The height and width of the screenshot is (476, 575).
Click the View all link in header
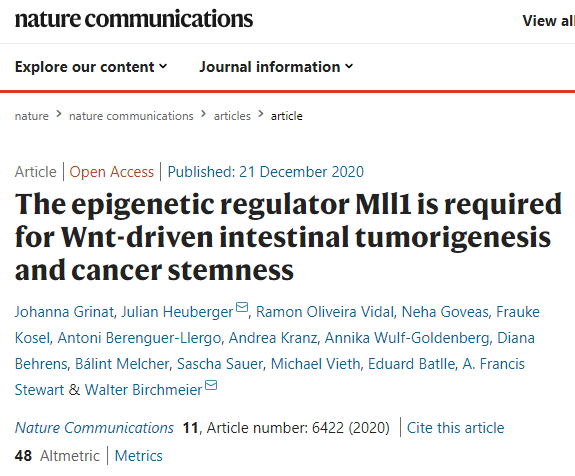549,21
